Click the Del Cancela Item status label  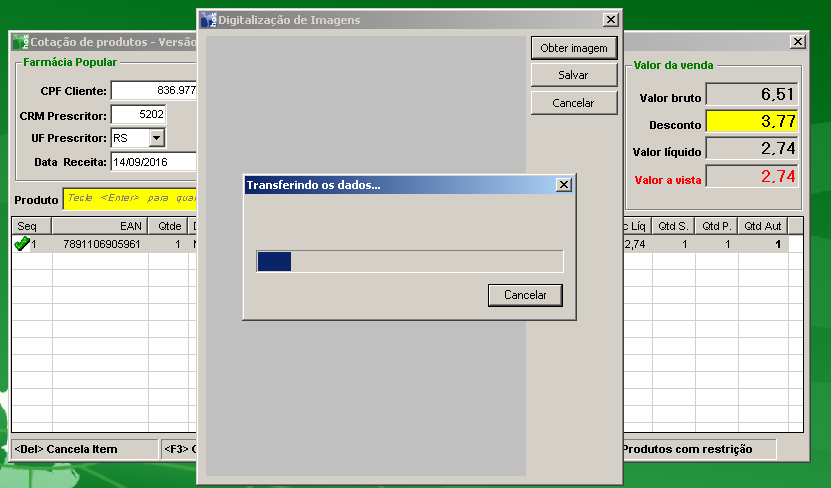pos(84,449)
